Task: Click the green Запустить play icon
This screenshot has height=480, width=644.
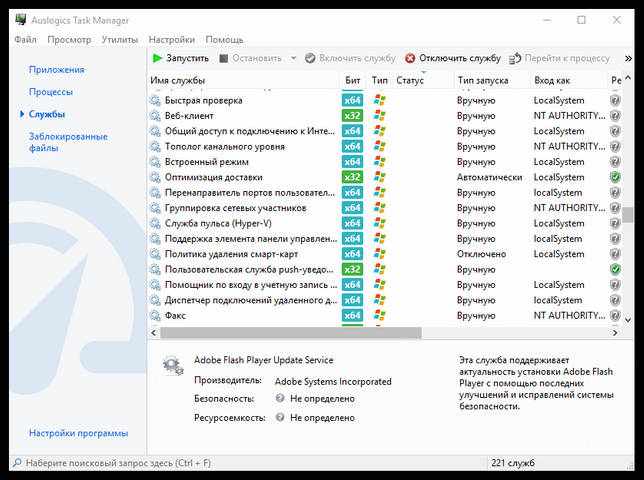Action: tap(157, 58)
